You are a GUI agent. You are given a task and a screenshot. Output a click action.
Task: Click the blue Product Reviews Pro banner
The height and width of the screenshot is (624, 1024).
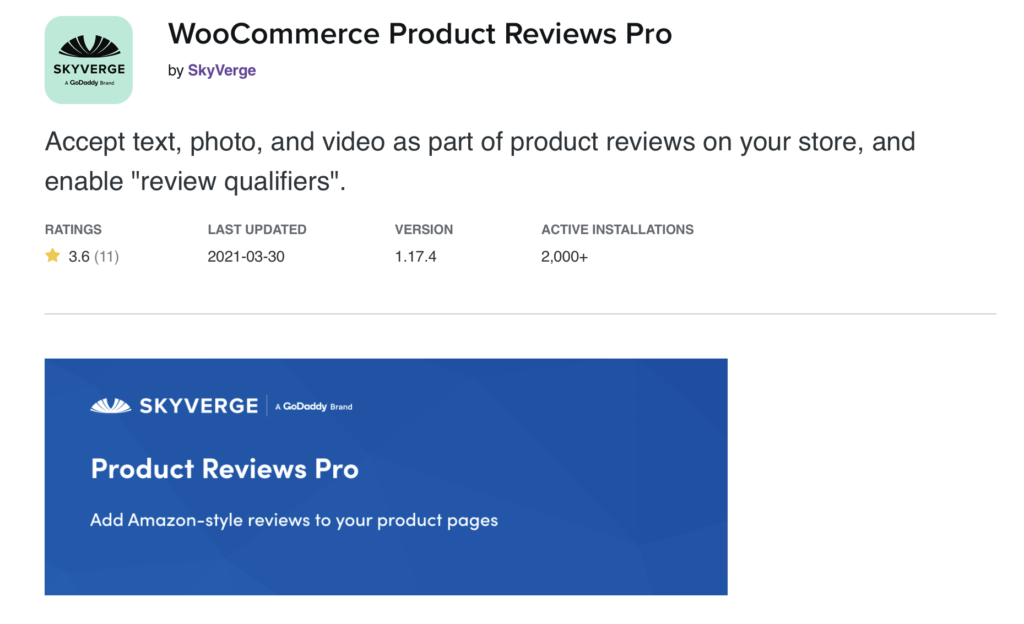(x=386, y=476)
